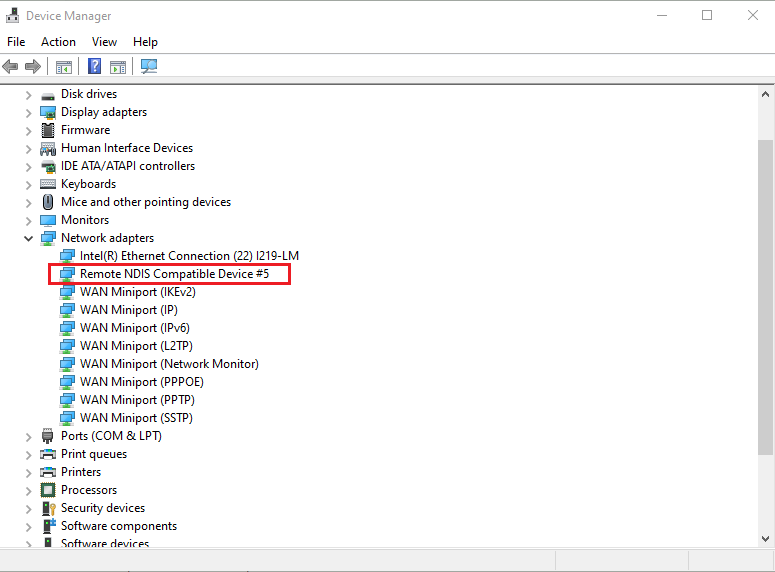Click the Display adapters category icon
This screenshot has height=572, width=775.
click(x=48, y=113)
